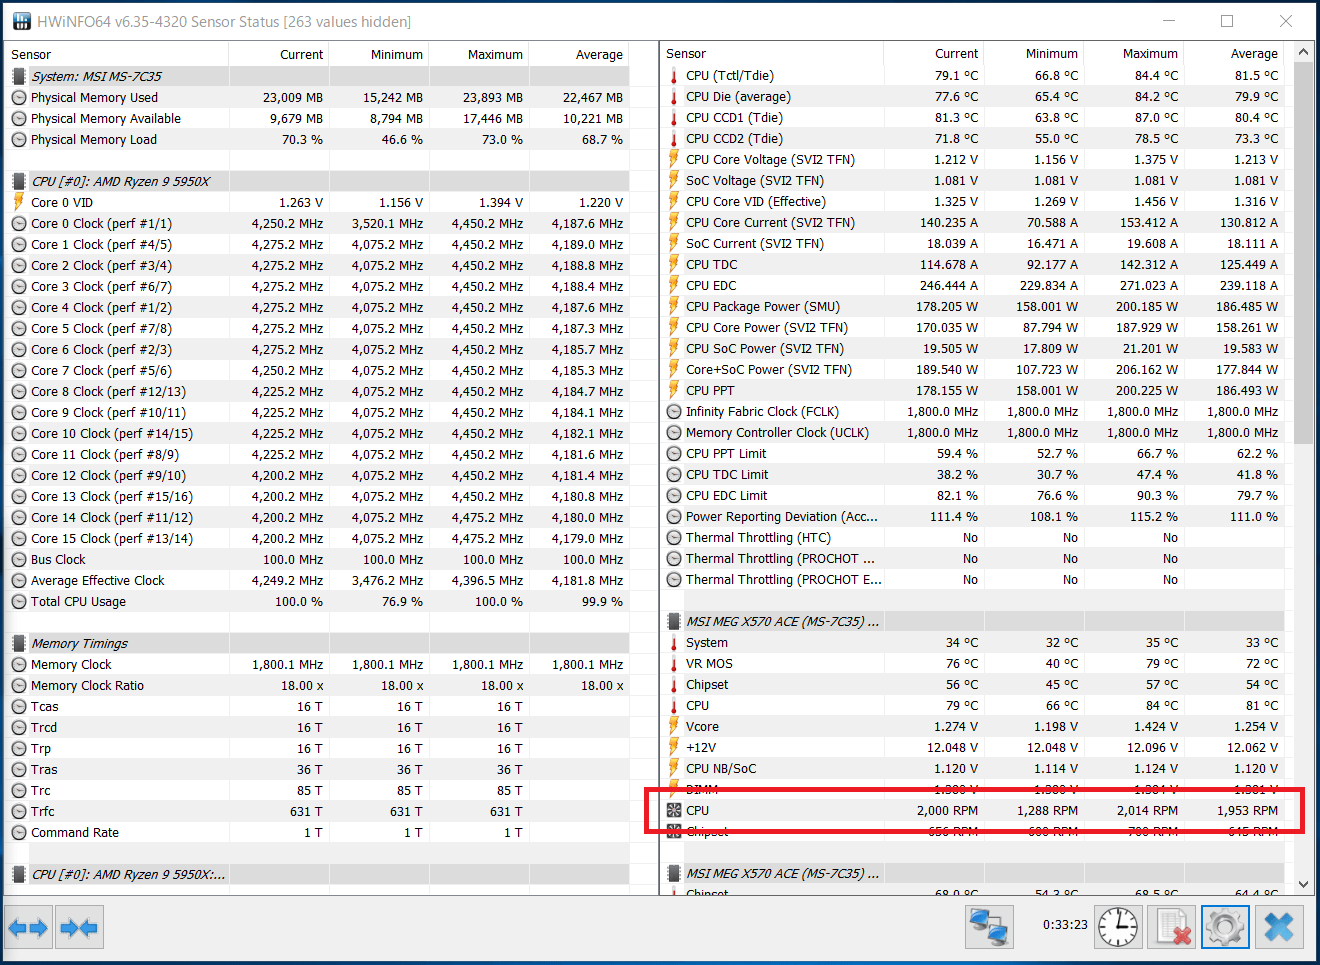The width and height of the screenshot is (1320, 965).
Task: Click the 2,014 RPM maximum value for the CPU fan
Action: coord(1147,811)
